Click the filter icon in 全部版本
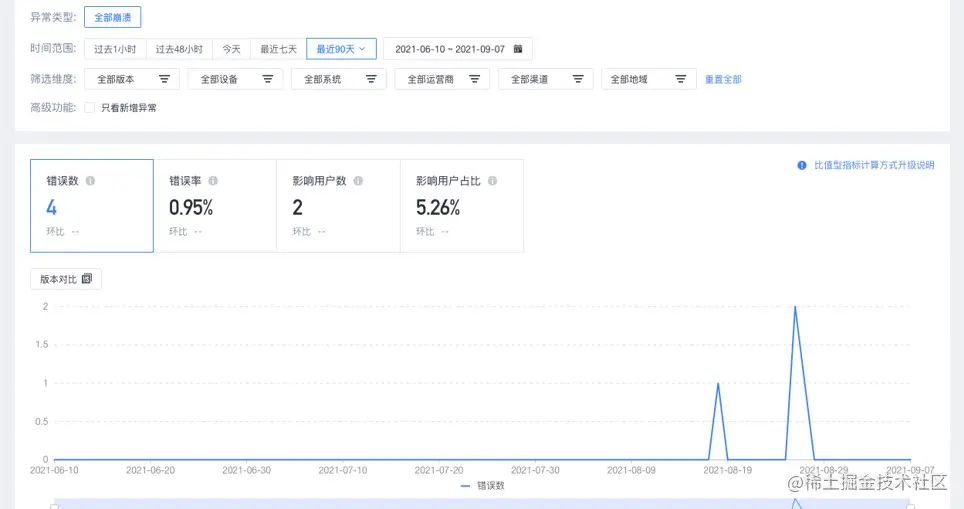 point(164,79)
